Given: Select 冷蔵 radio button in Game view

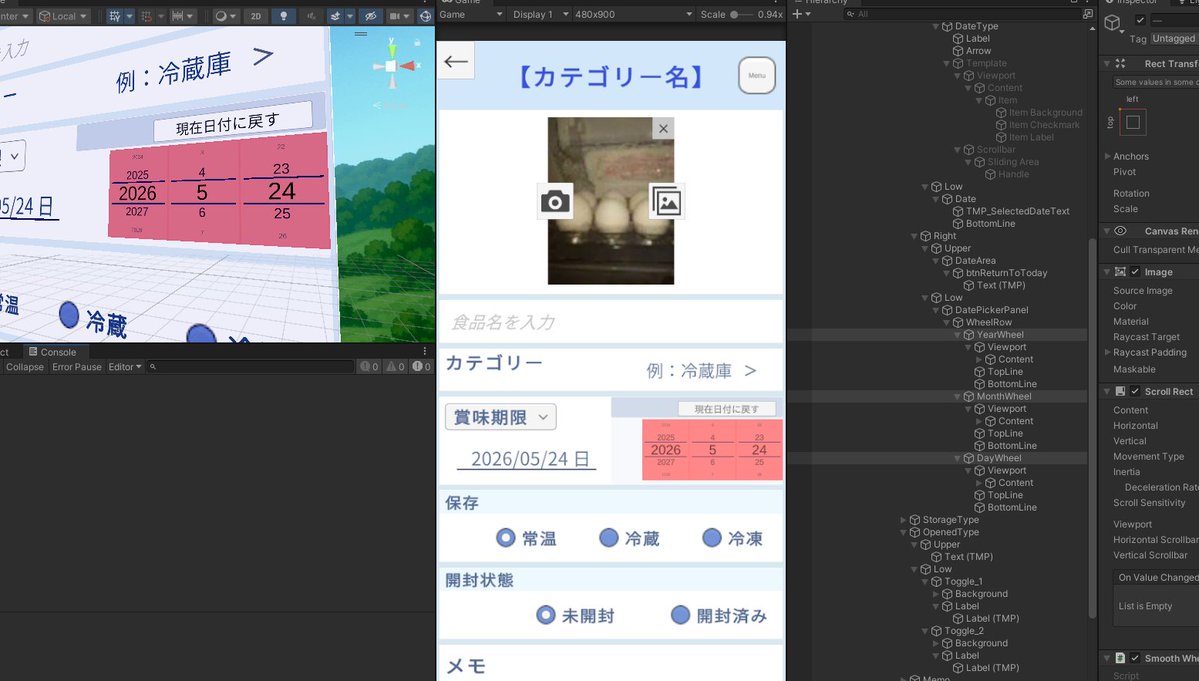Looking at the screenshot, I should [609, 538].
